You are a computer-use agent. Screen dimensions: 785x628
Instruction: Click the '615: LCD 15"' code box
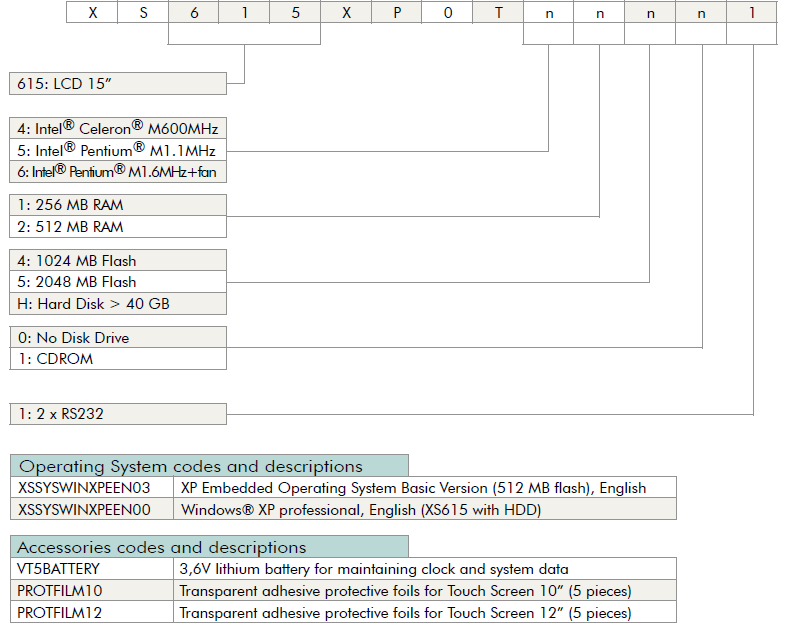[x=118, y=84]
